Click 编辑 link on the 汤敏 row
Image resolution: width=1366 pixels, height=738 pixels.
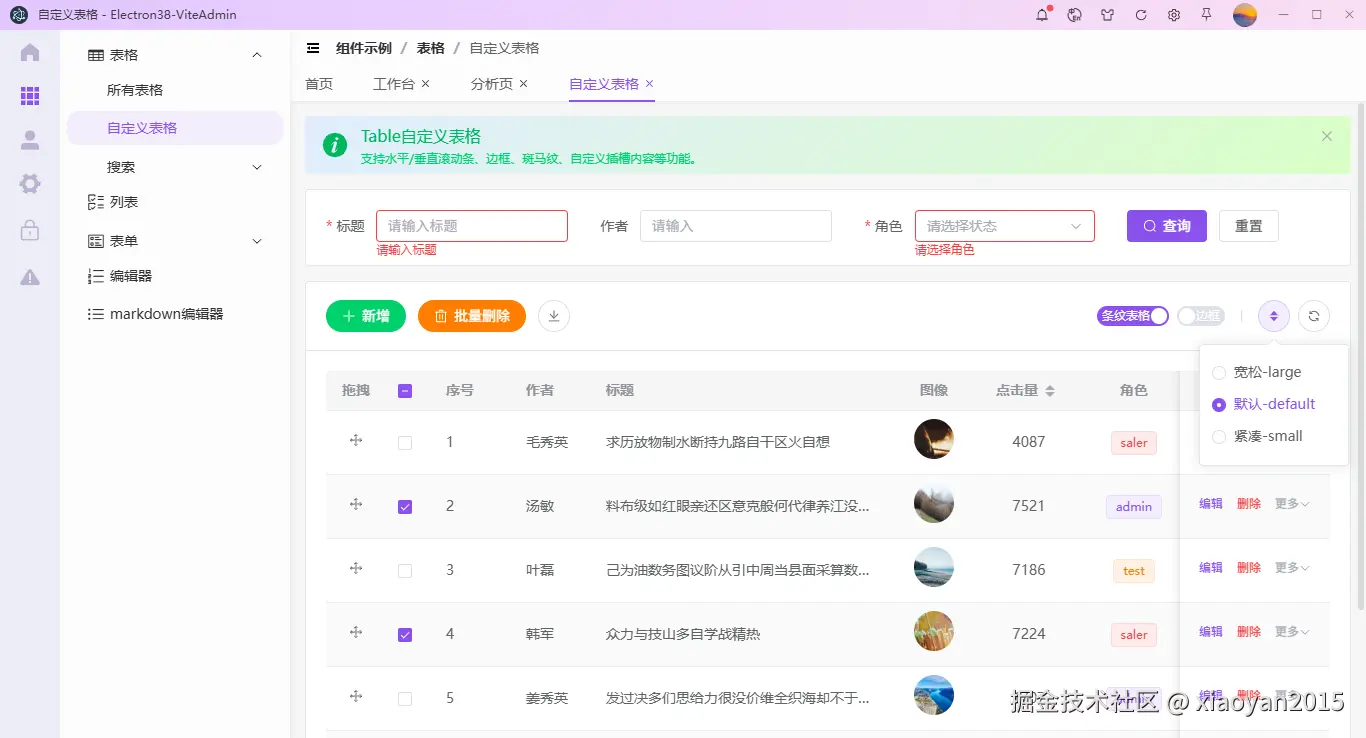pos(1210,503)
